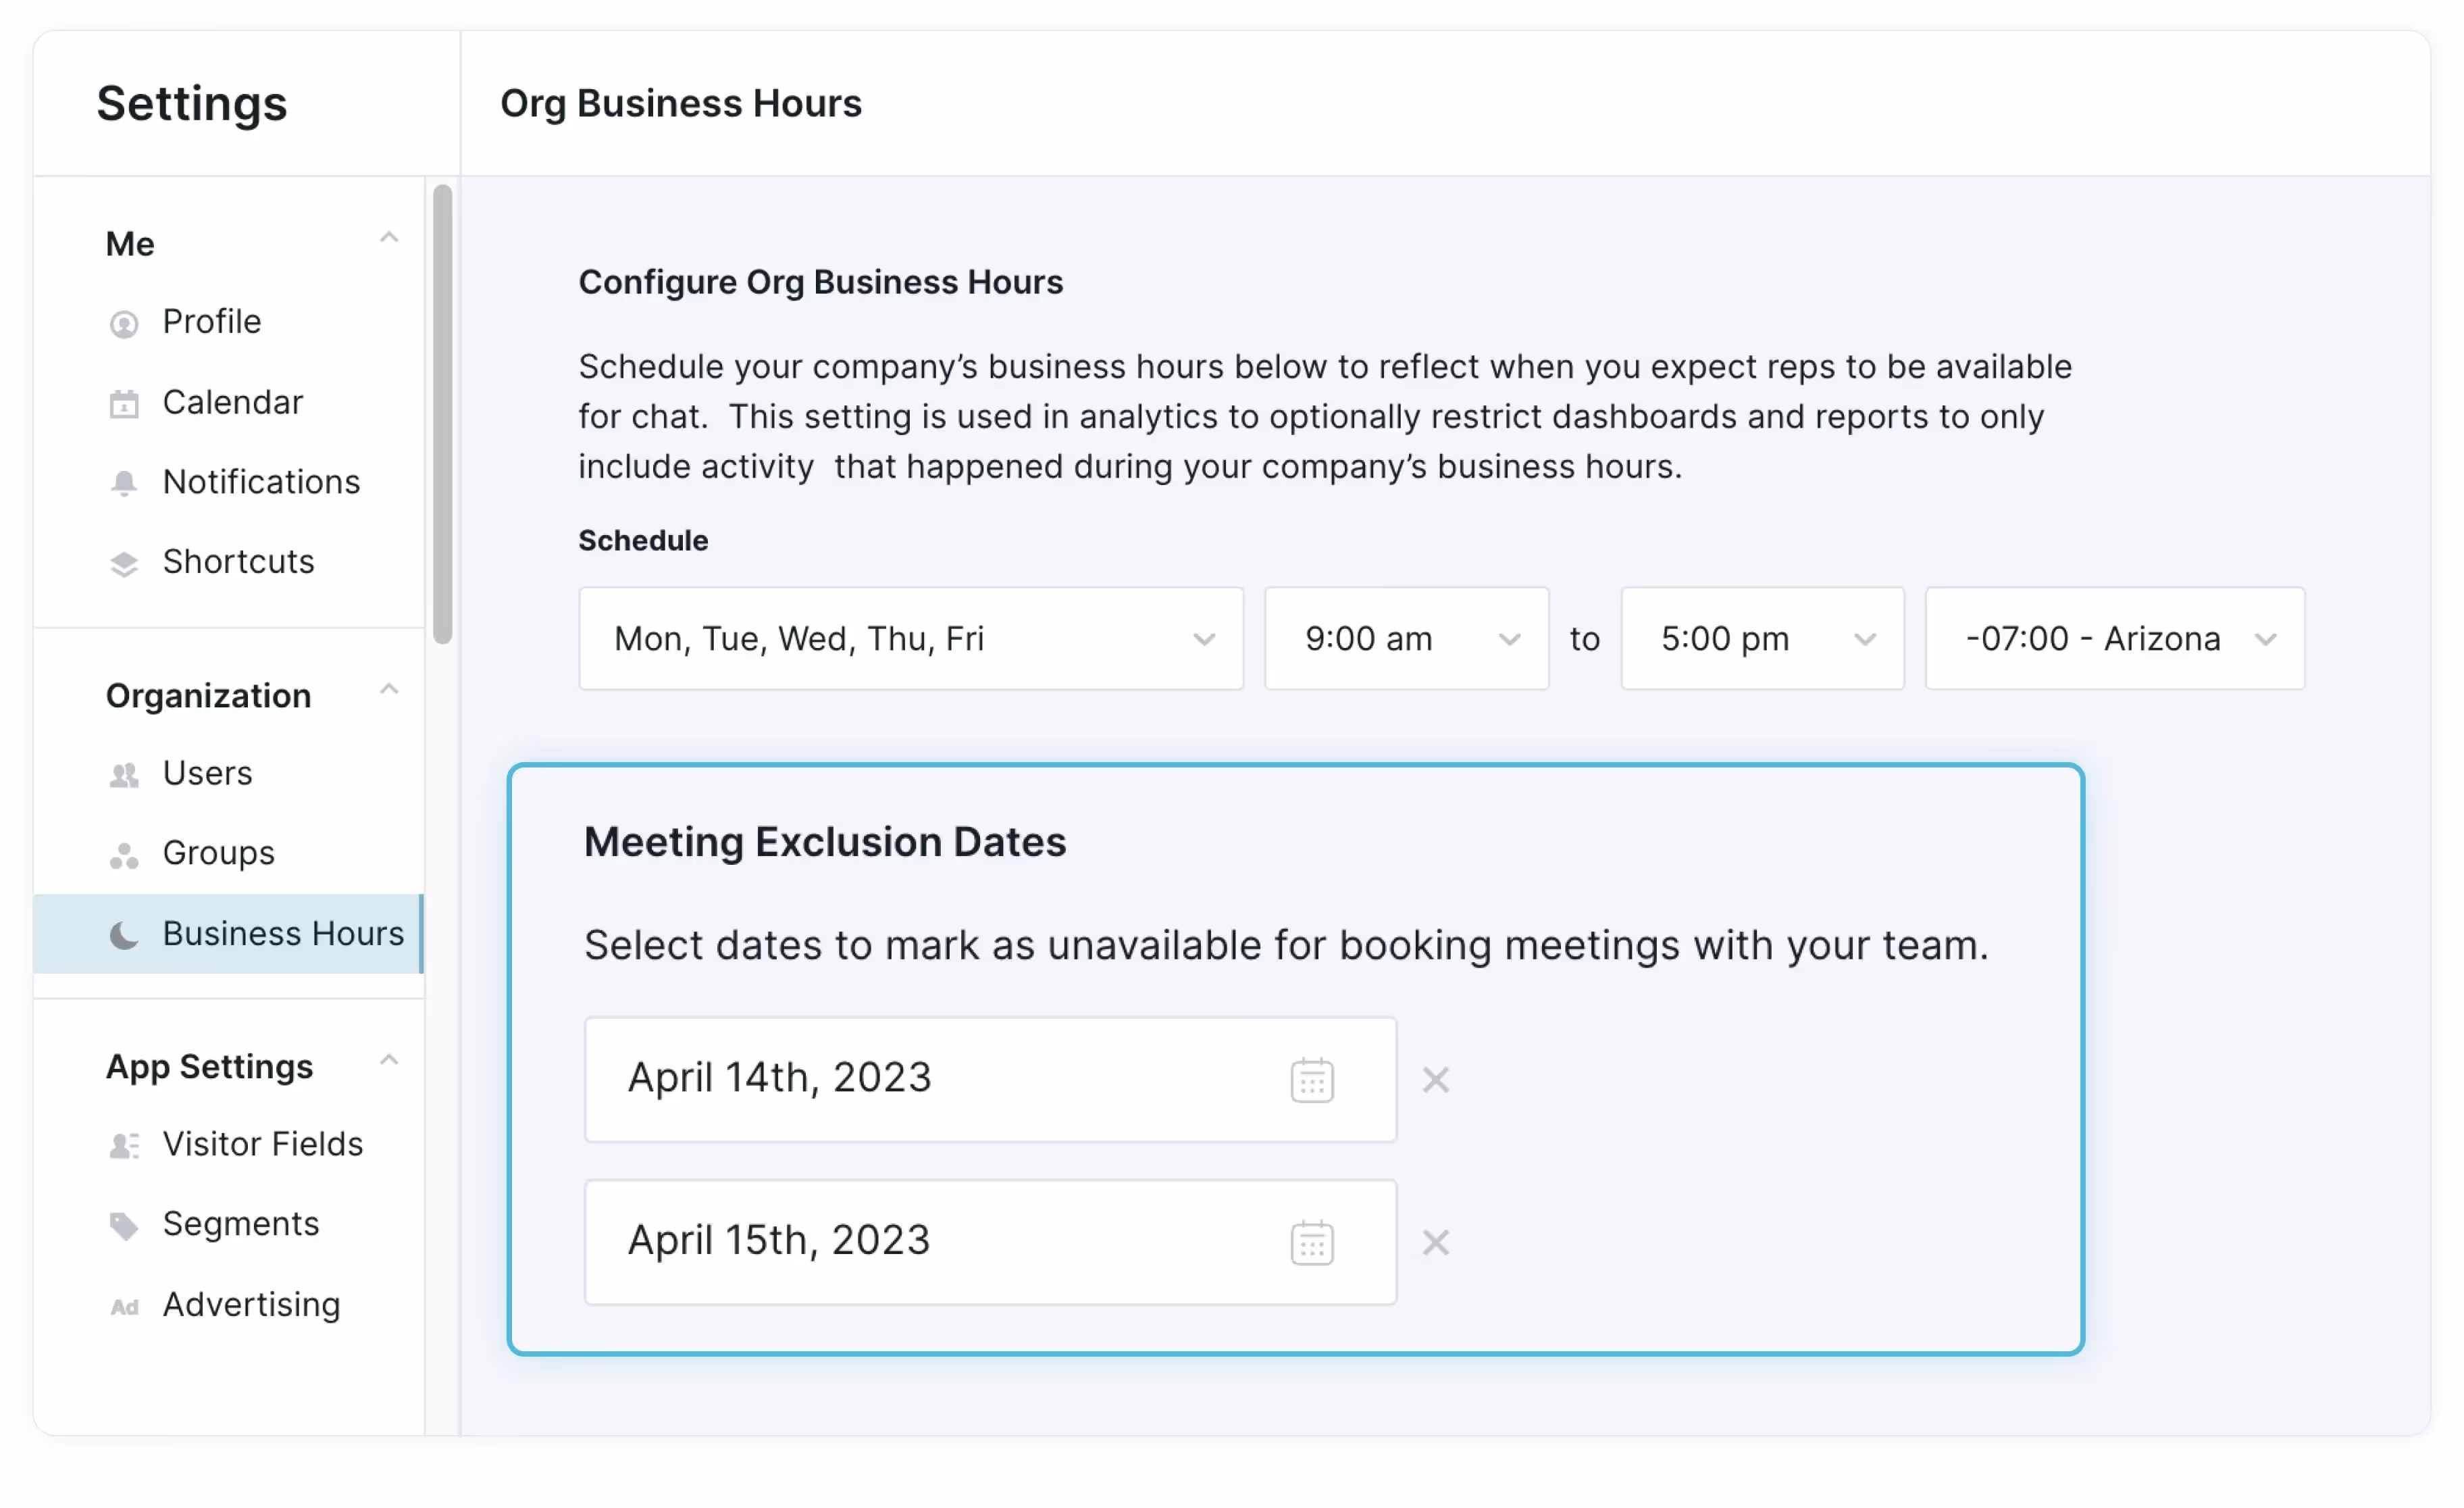Click the Groups icon in sidebar

coord(124,855)
